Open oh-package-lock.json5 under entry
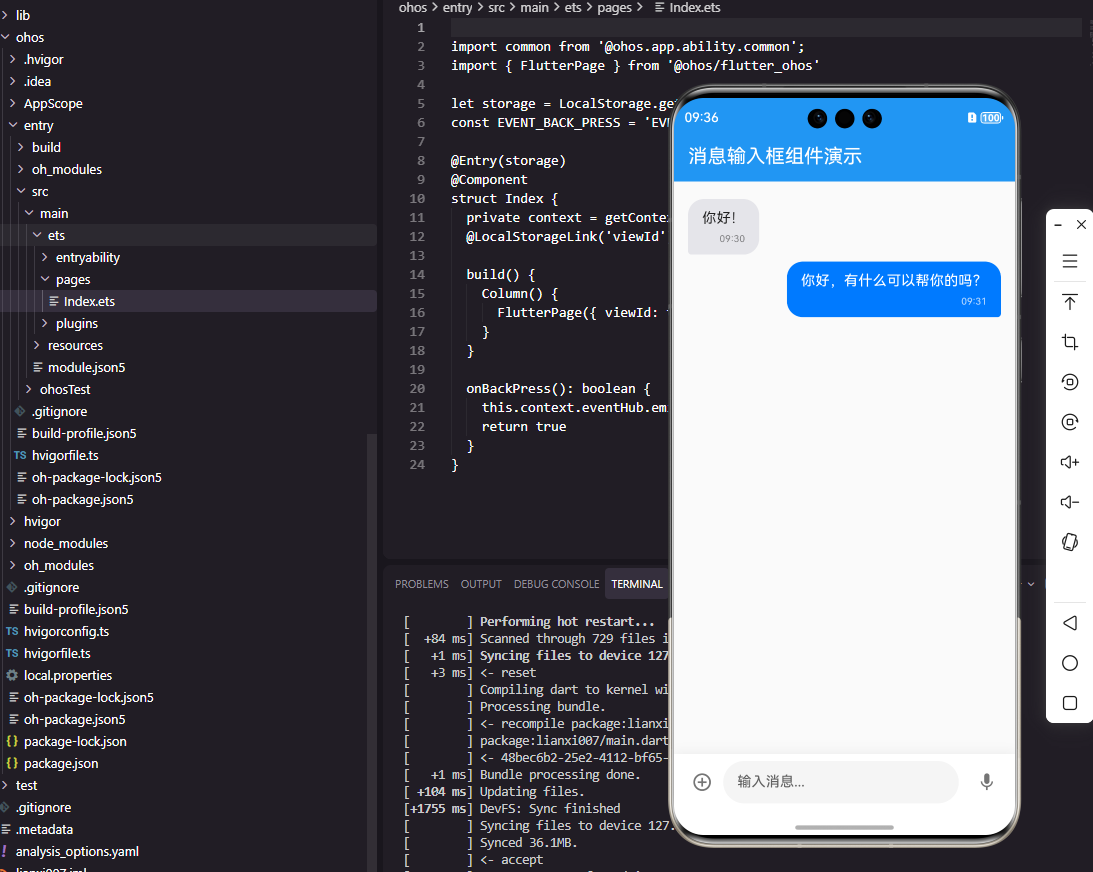Screen dimensions: 1093x872 96,477
